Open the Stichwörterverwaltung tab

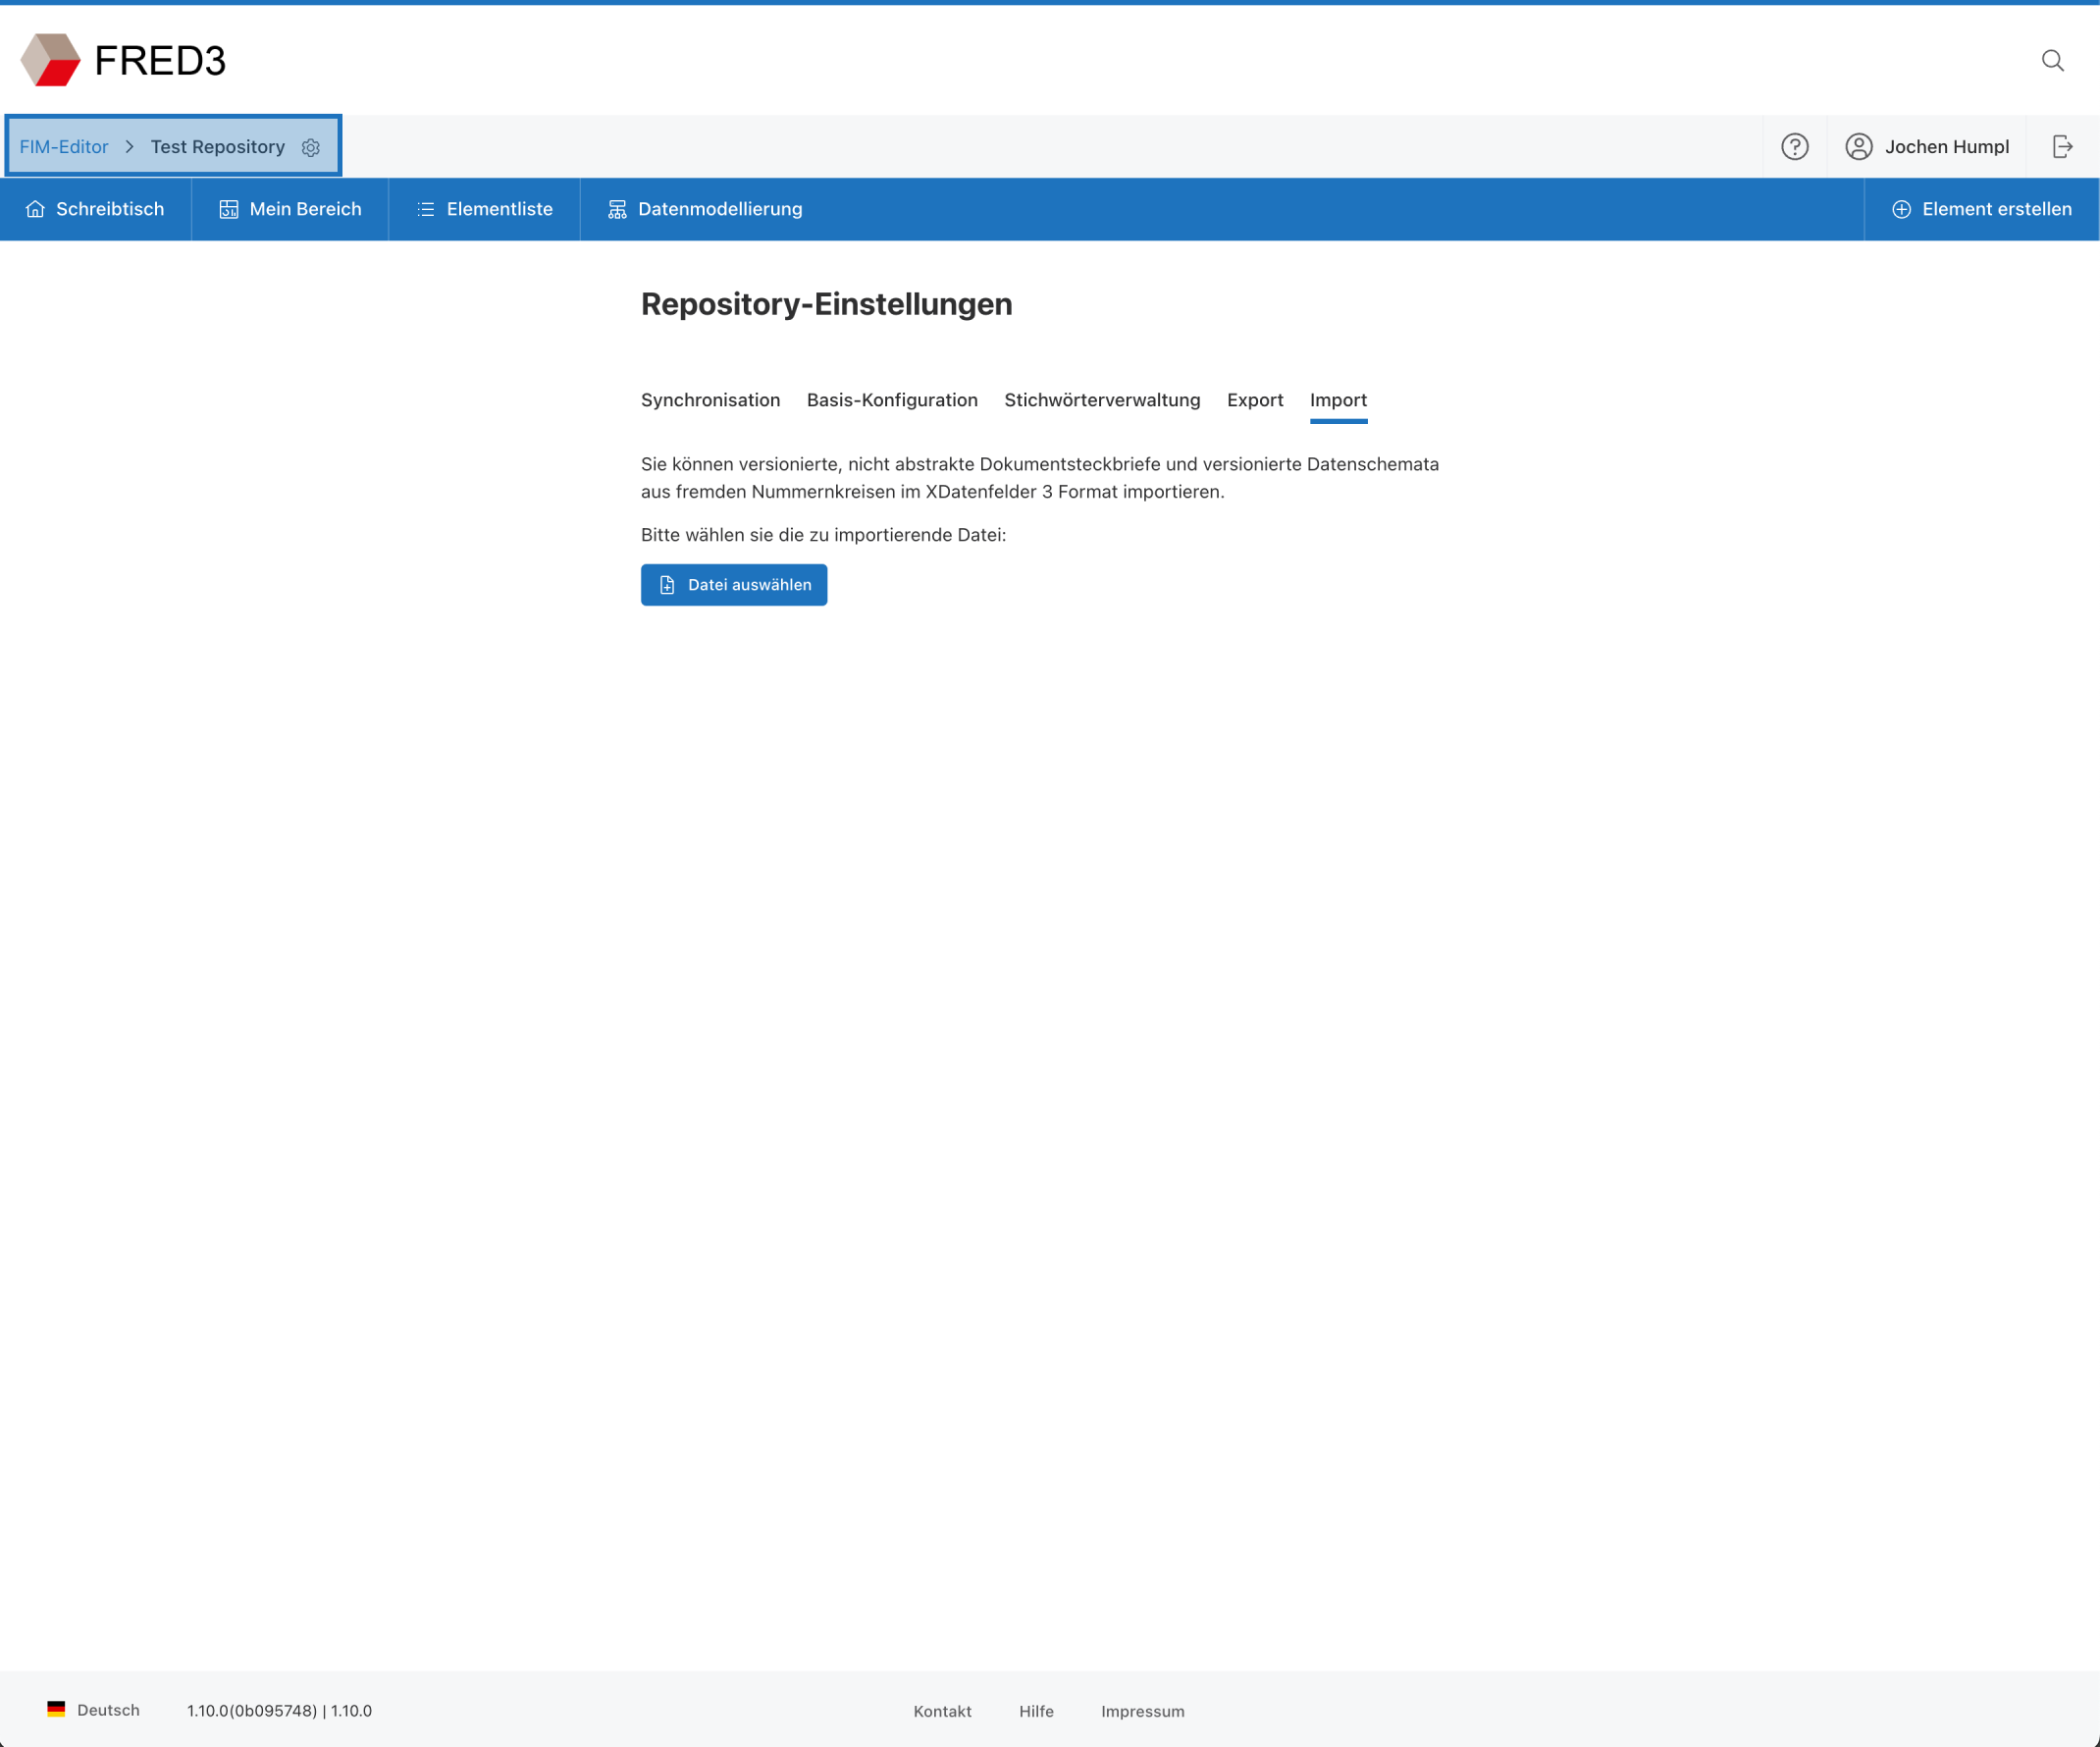[x=1102, y=400]
